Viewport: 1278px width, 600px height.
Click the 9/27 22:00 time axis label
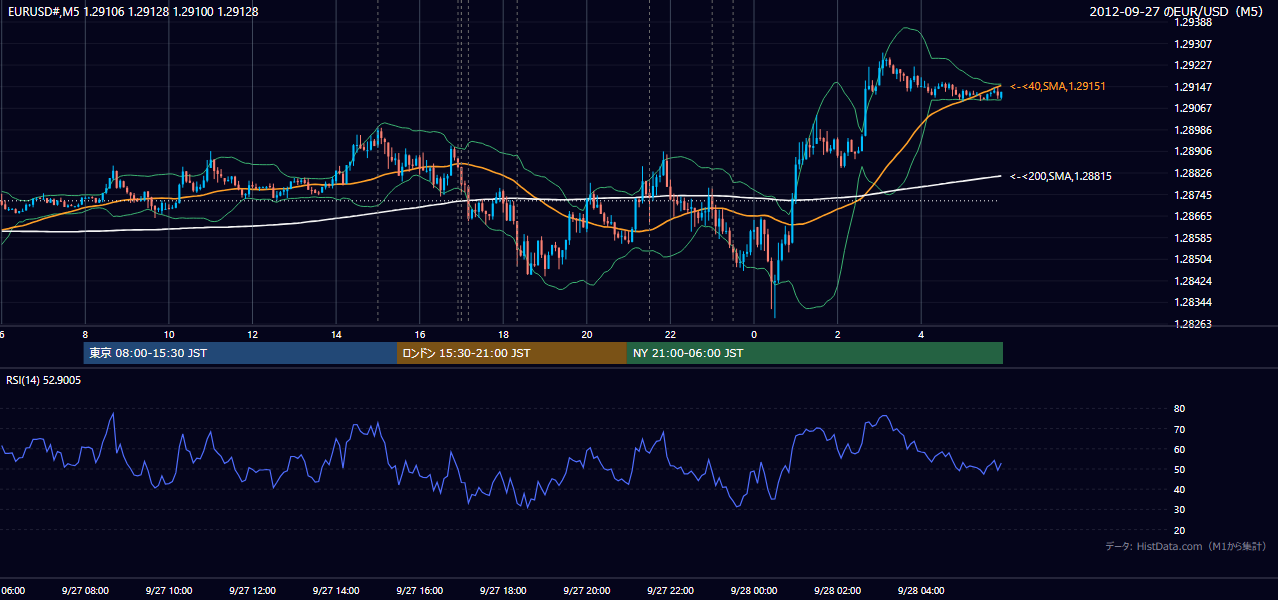pyautogui.click(x=670, y=591)
